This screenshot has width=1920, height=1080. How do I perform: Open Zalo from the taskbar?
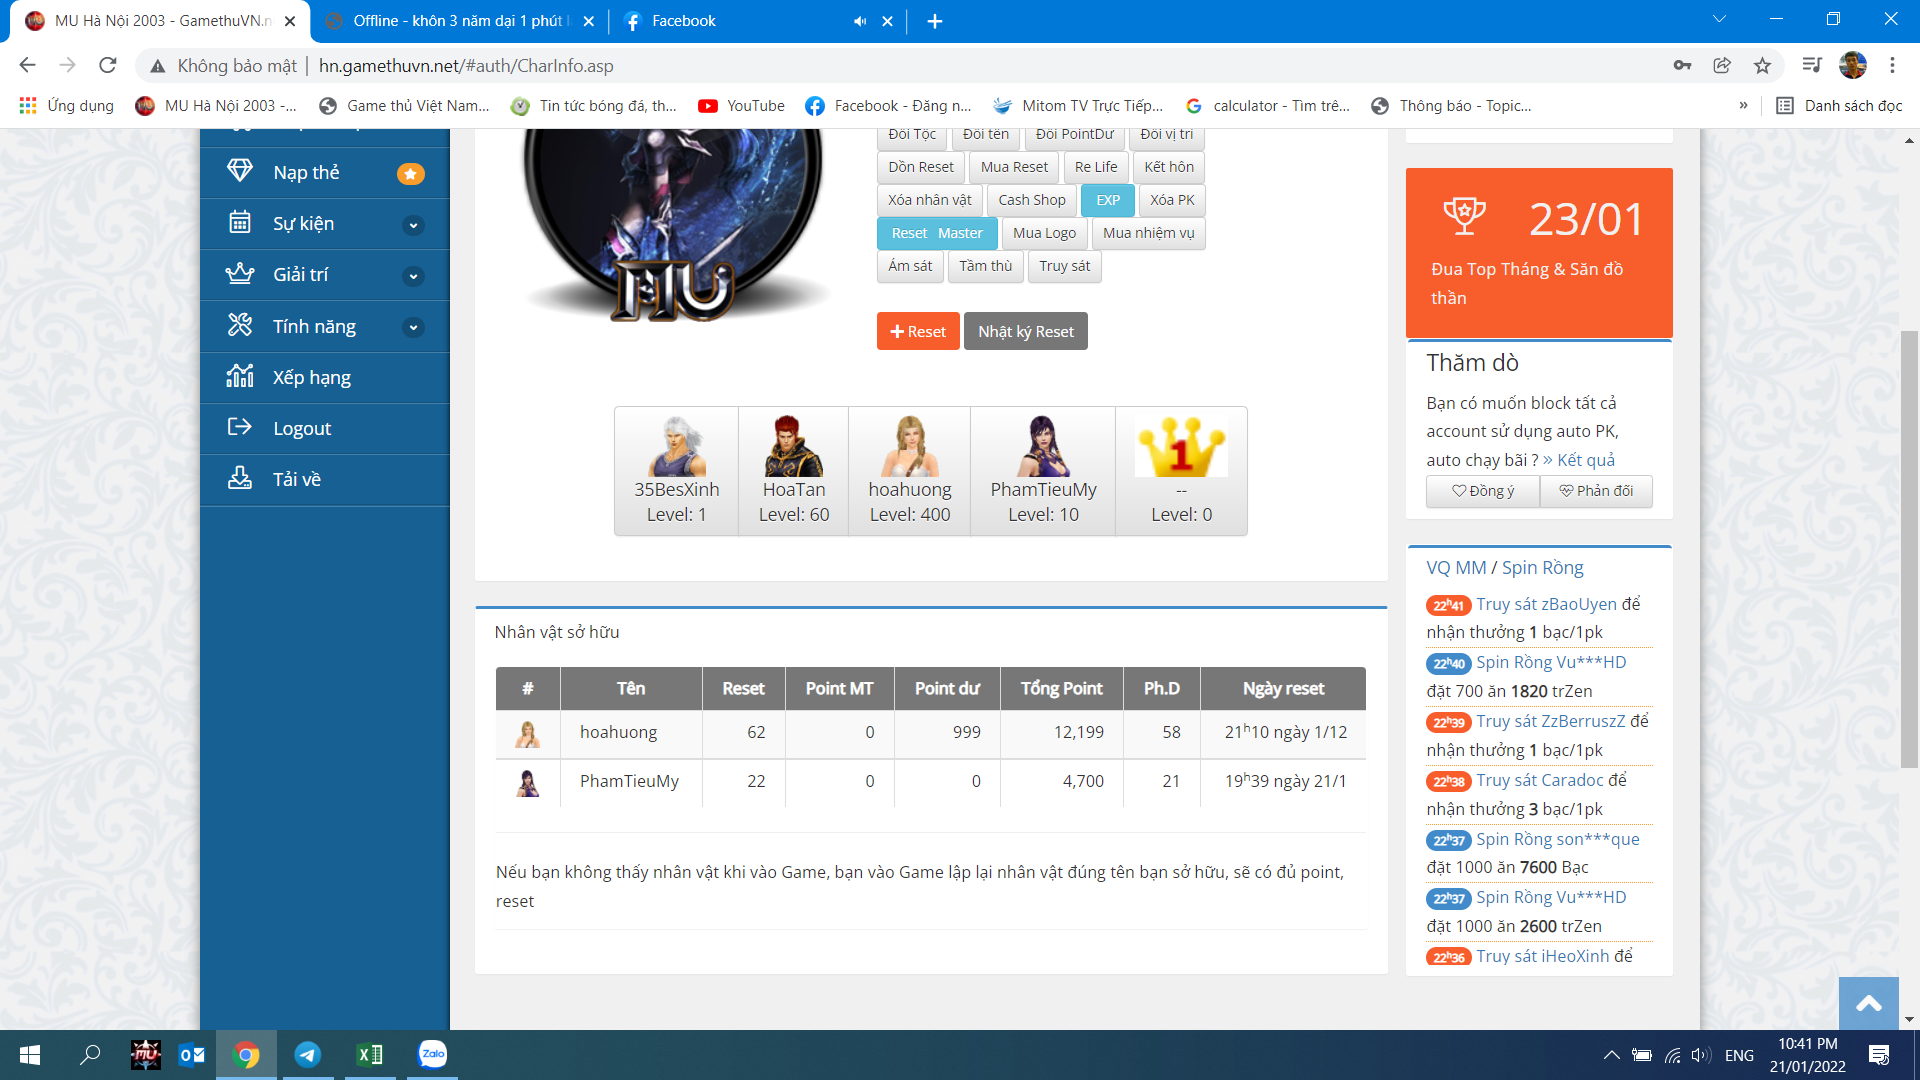pyautogui.click(x=432, y=1054)
